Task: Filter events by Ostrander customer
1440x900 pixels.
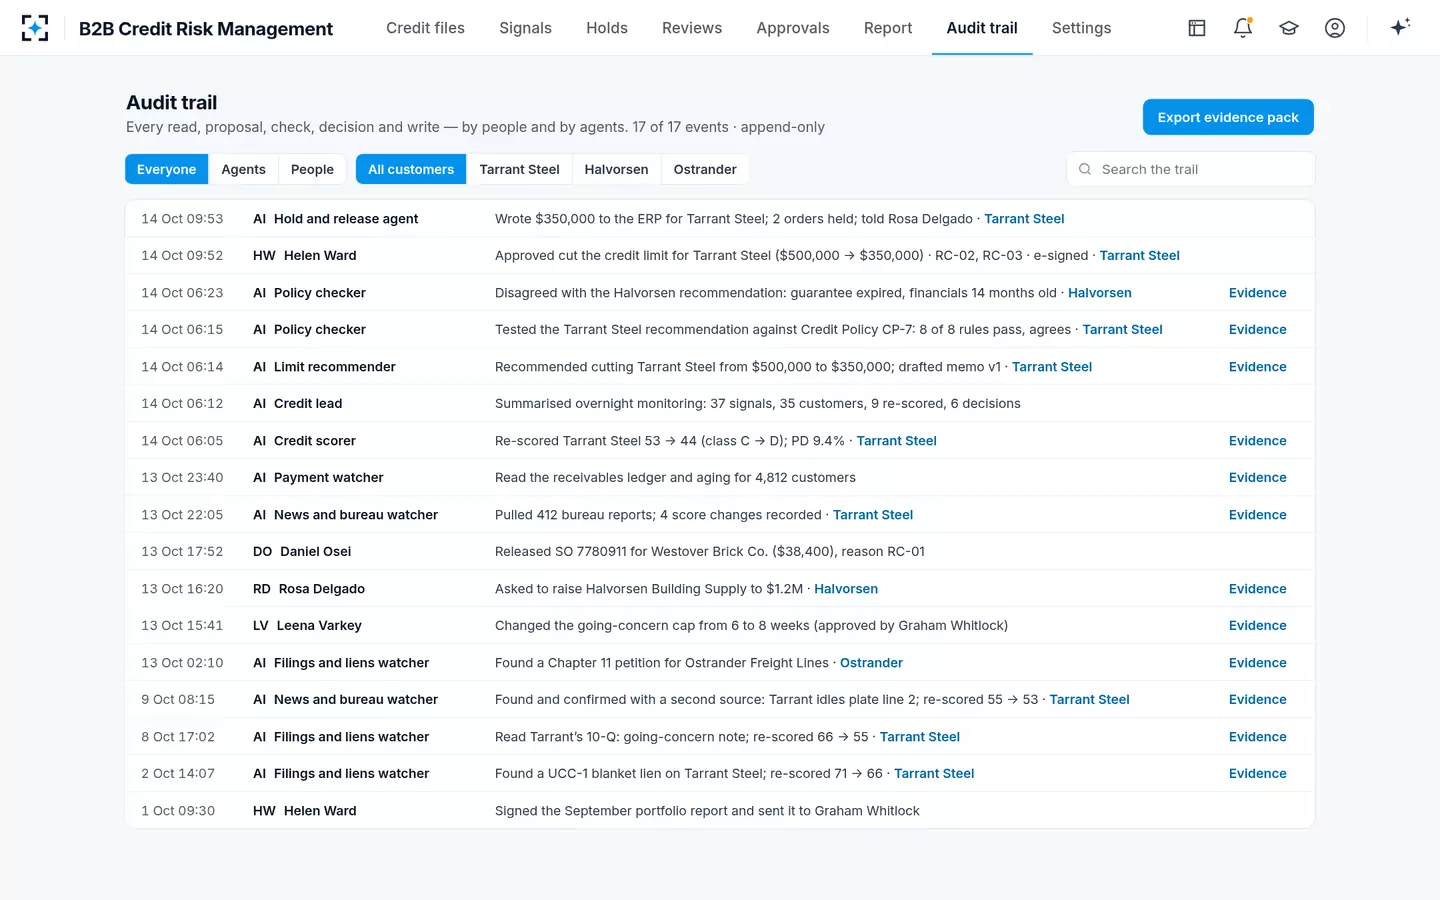Action: 705,169
